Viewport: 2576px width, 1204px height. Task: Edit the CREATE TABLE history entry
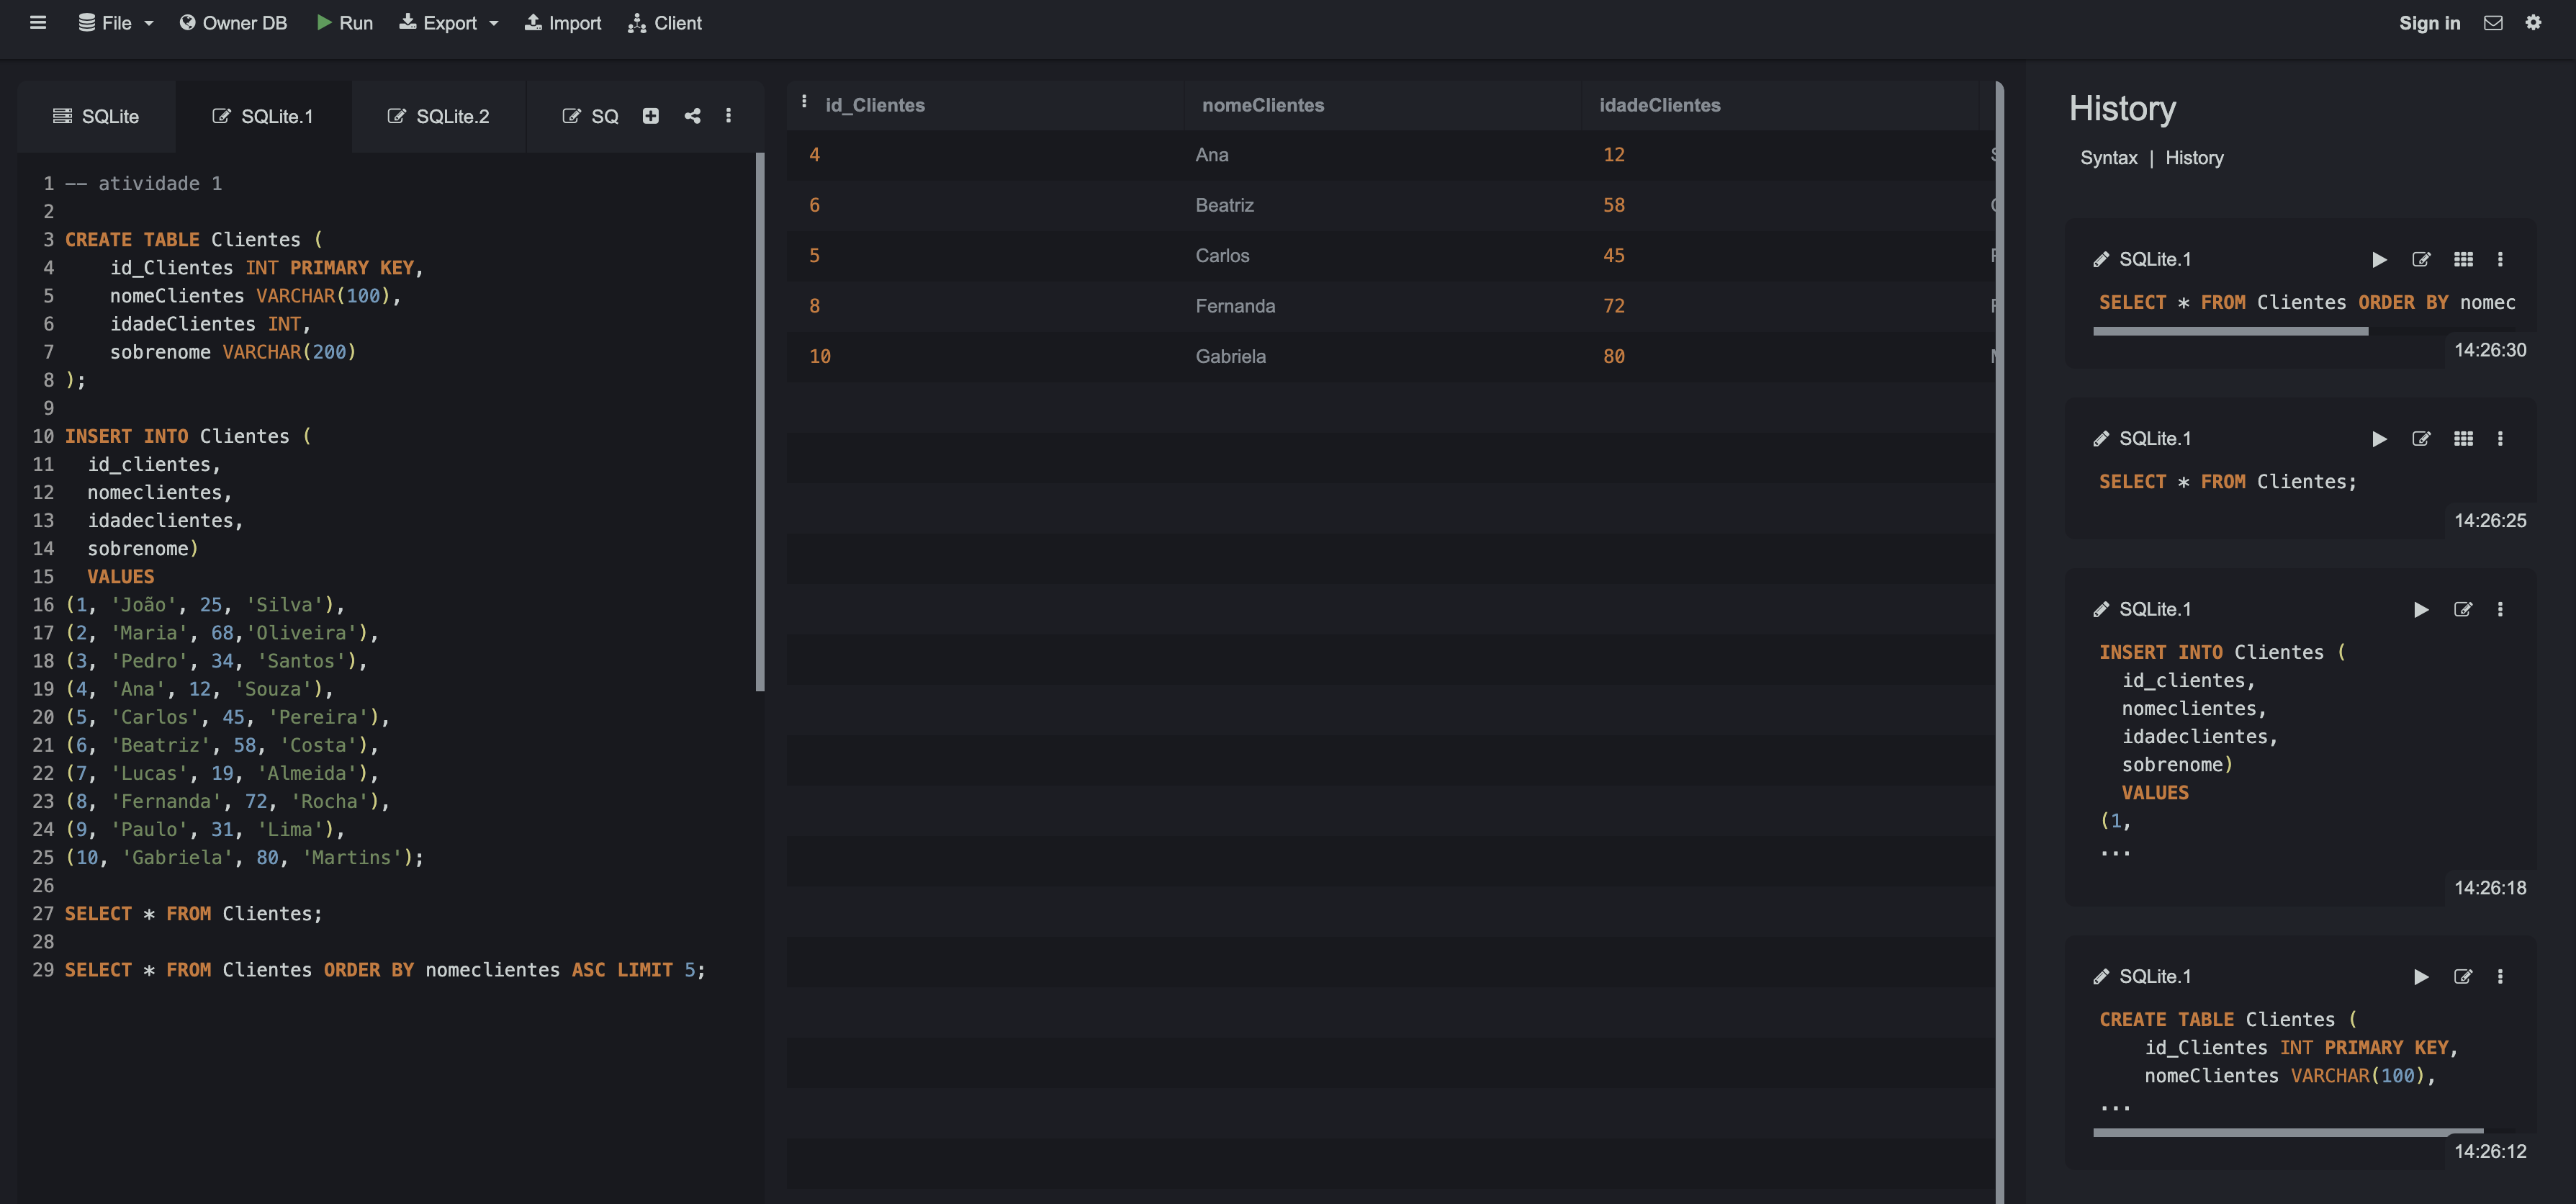[x=2463, y=977]
